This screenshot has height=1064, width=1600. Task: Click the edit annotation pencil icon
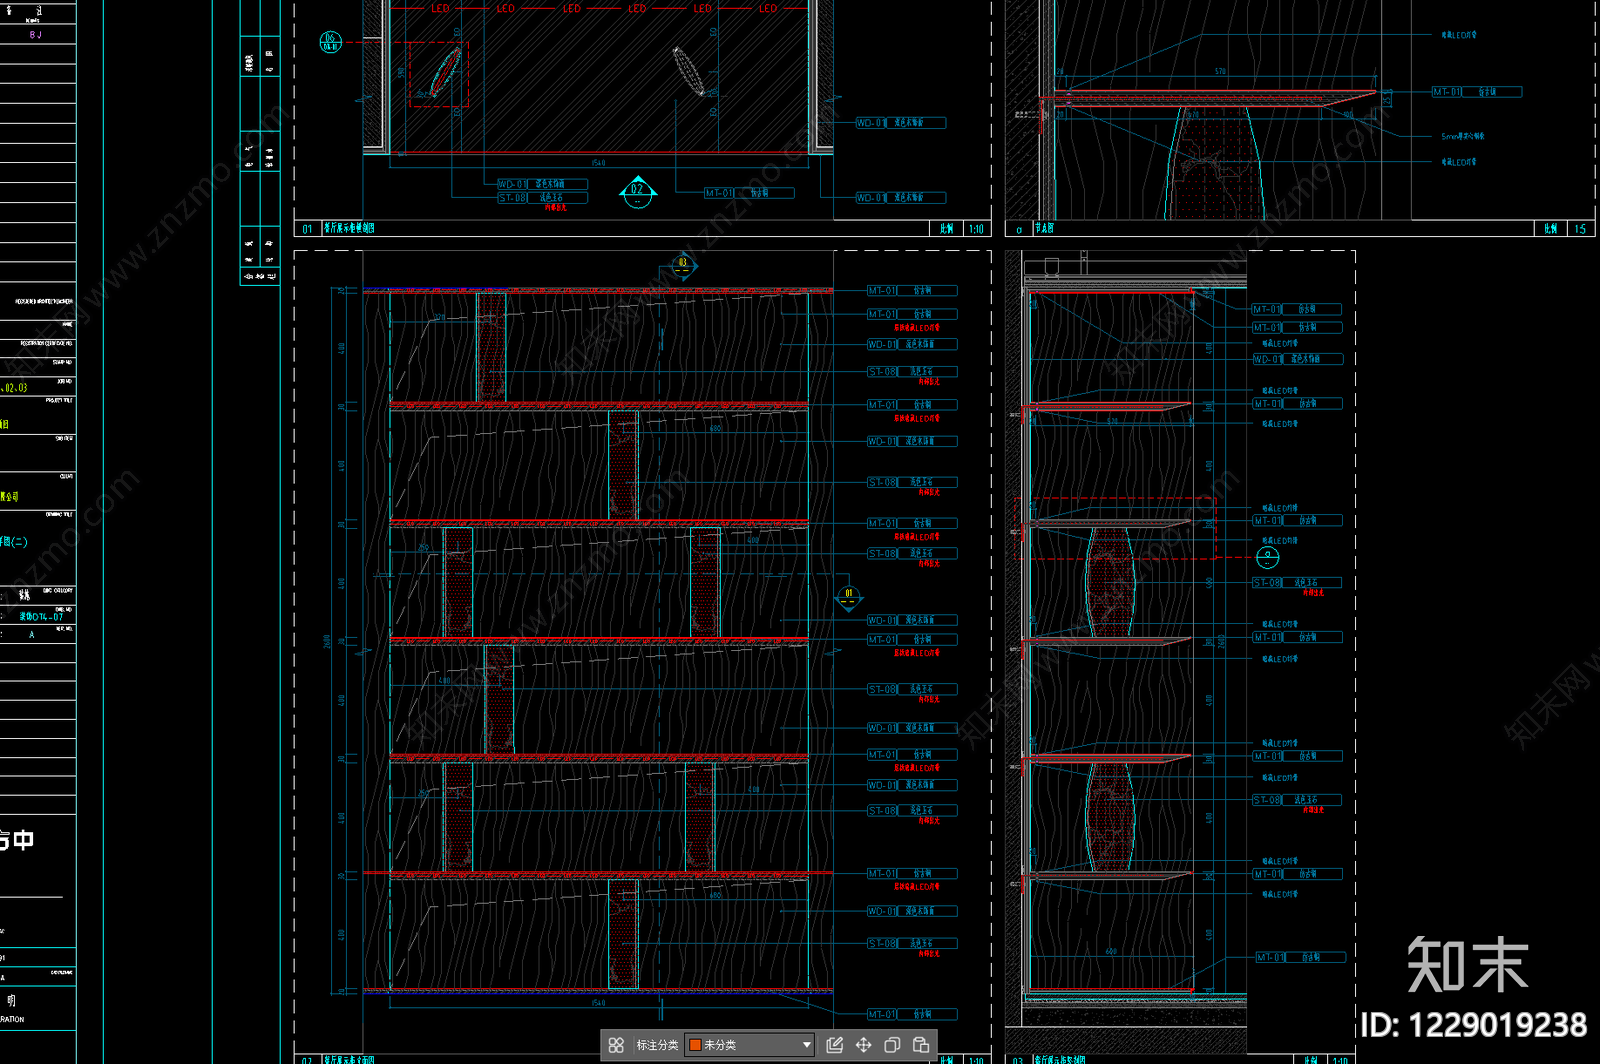click(x=835, y=1045)
